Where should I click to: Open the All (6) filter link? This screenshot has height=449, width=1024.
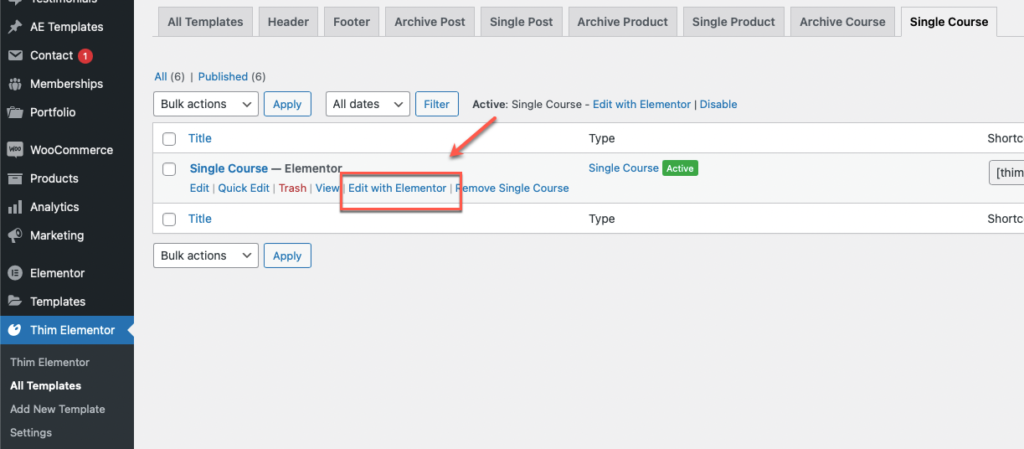[x=161, y=77]
